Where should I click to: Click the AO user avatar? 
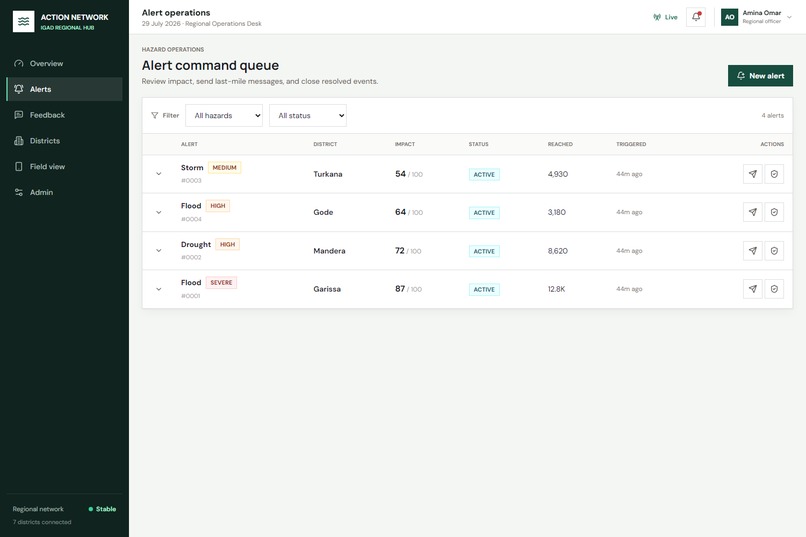[x=729, y=17]
